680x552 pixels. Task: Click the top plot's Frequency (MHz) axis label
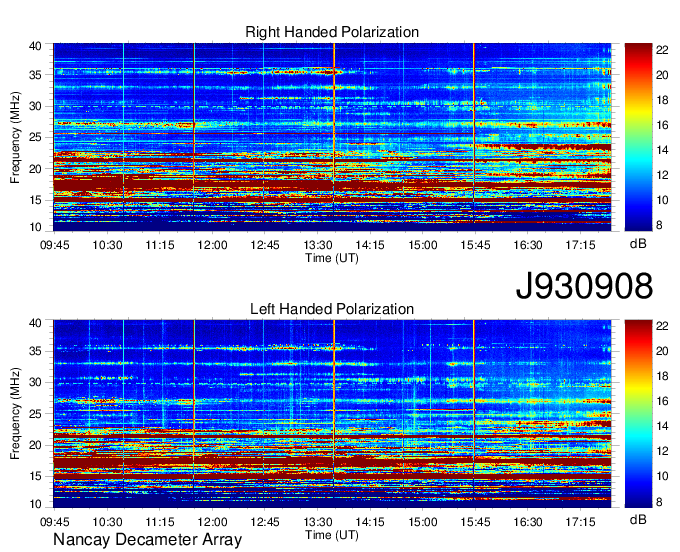click(15, 137)
